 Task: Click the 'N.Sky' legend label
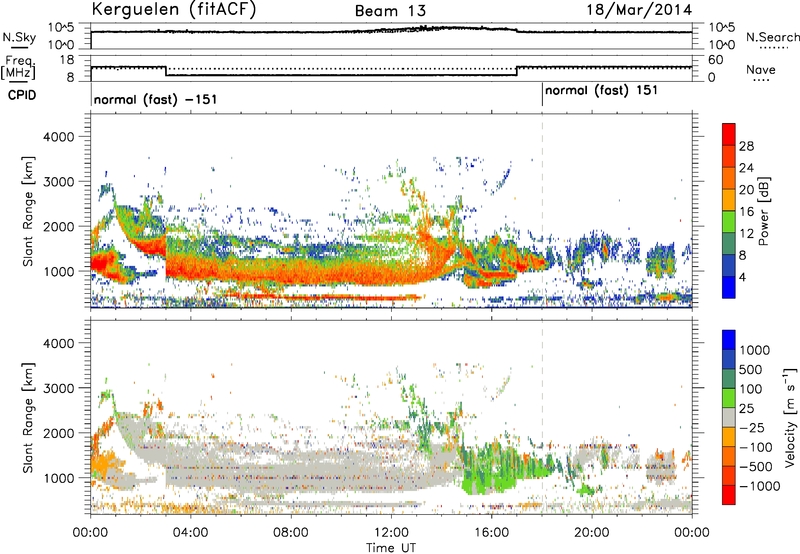[19, 37]
